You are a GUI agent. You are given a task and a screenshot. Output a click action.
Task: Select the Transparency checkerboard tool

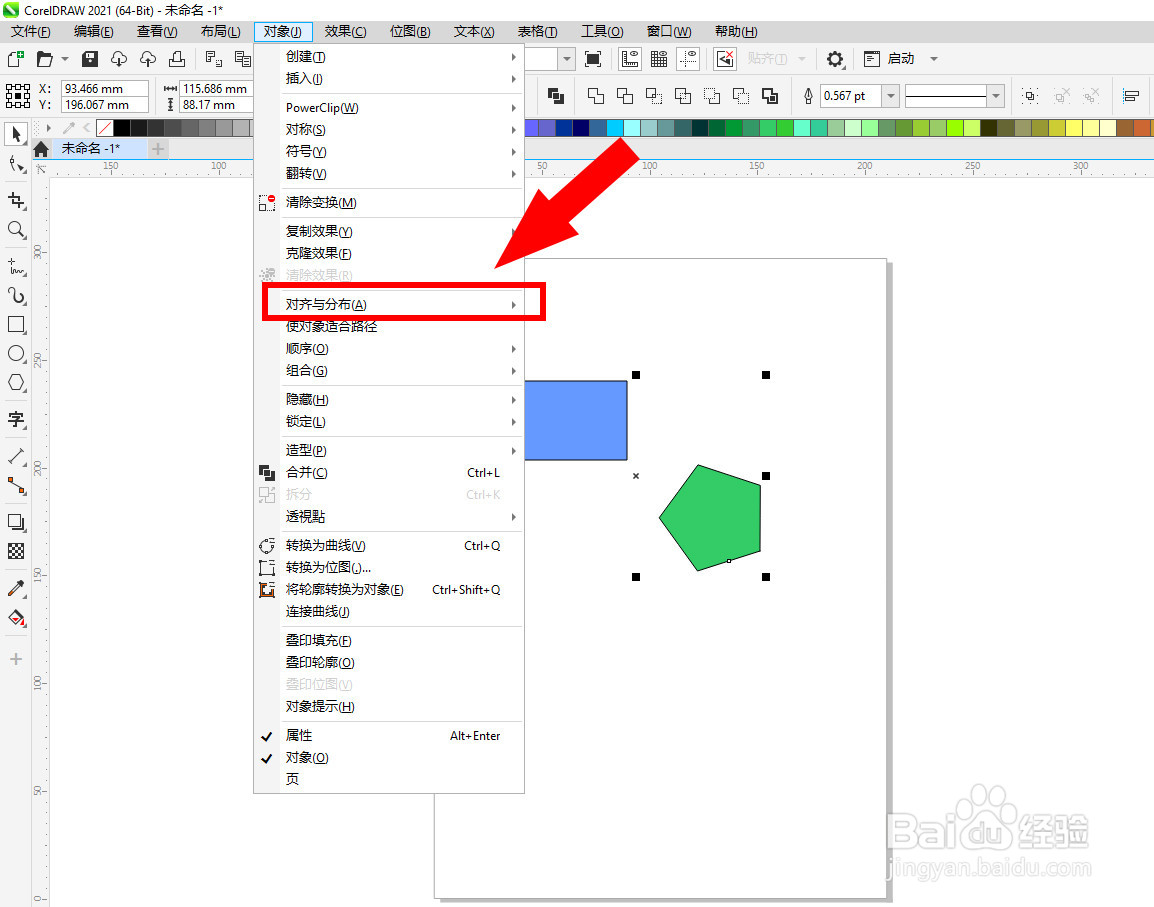coord(15,551)
